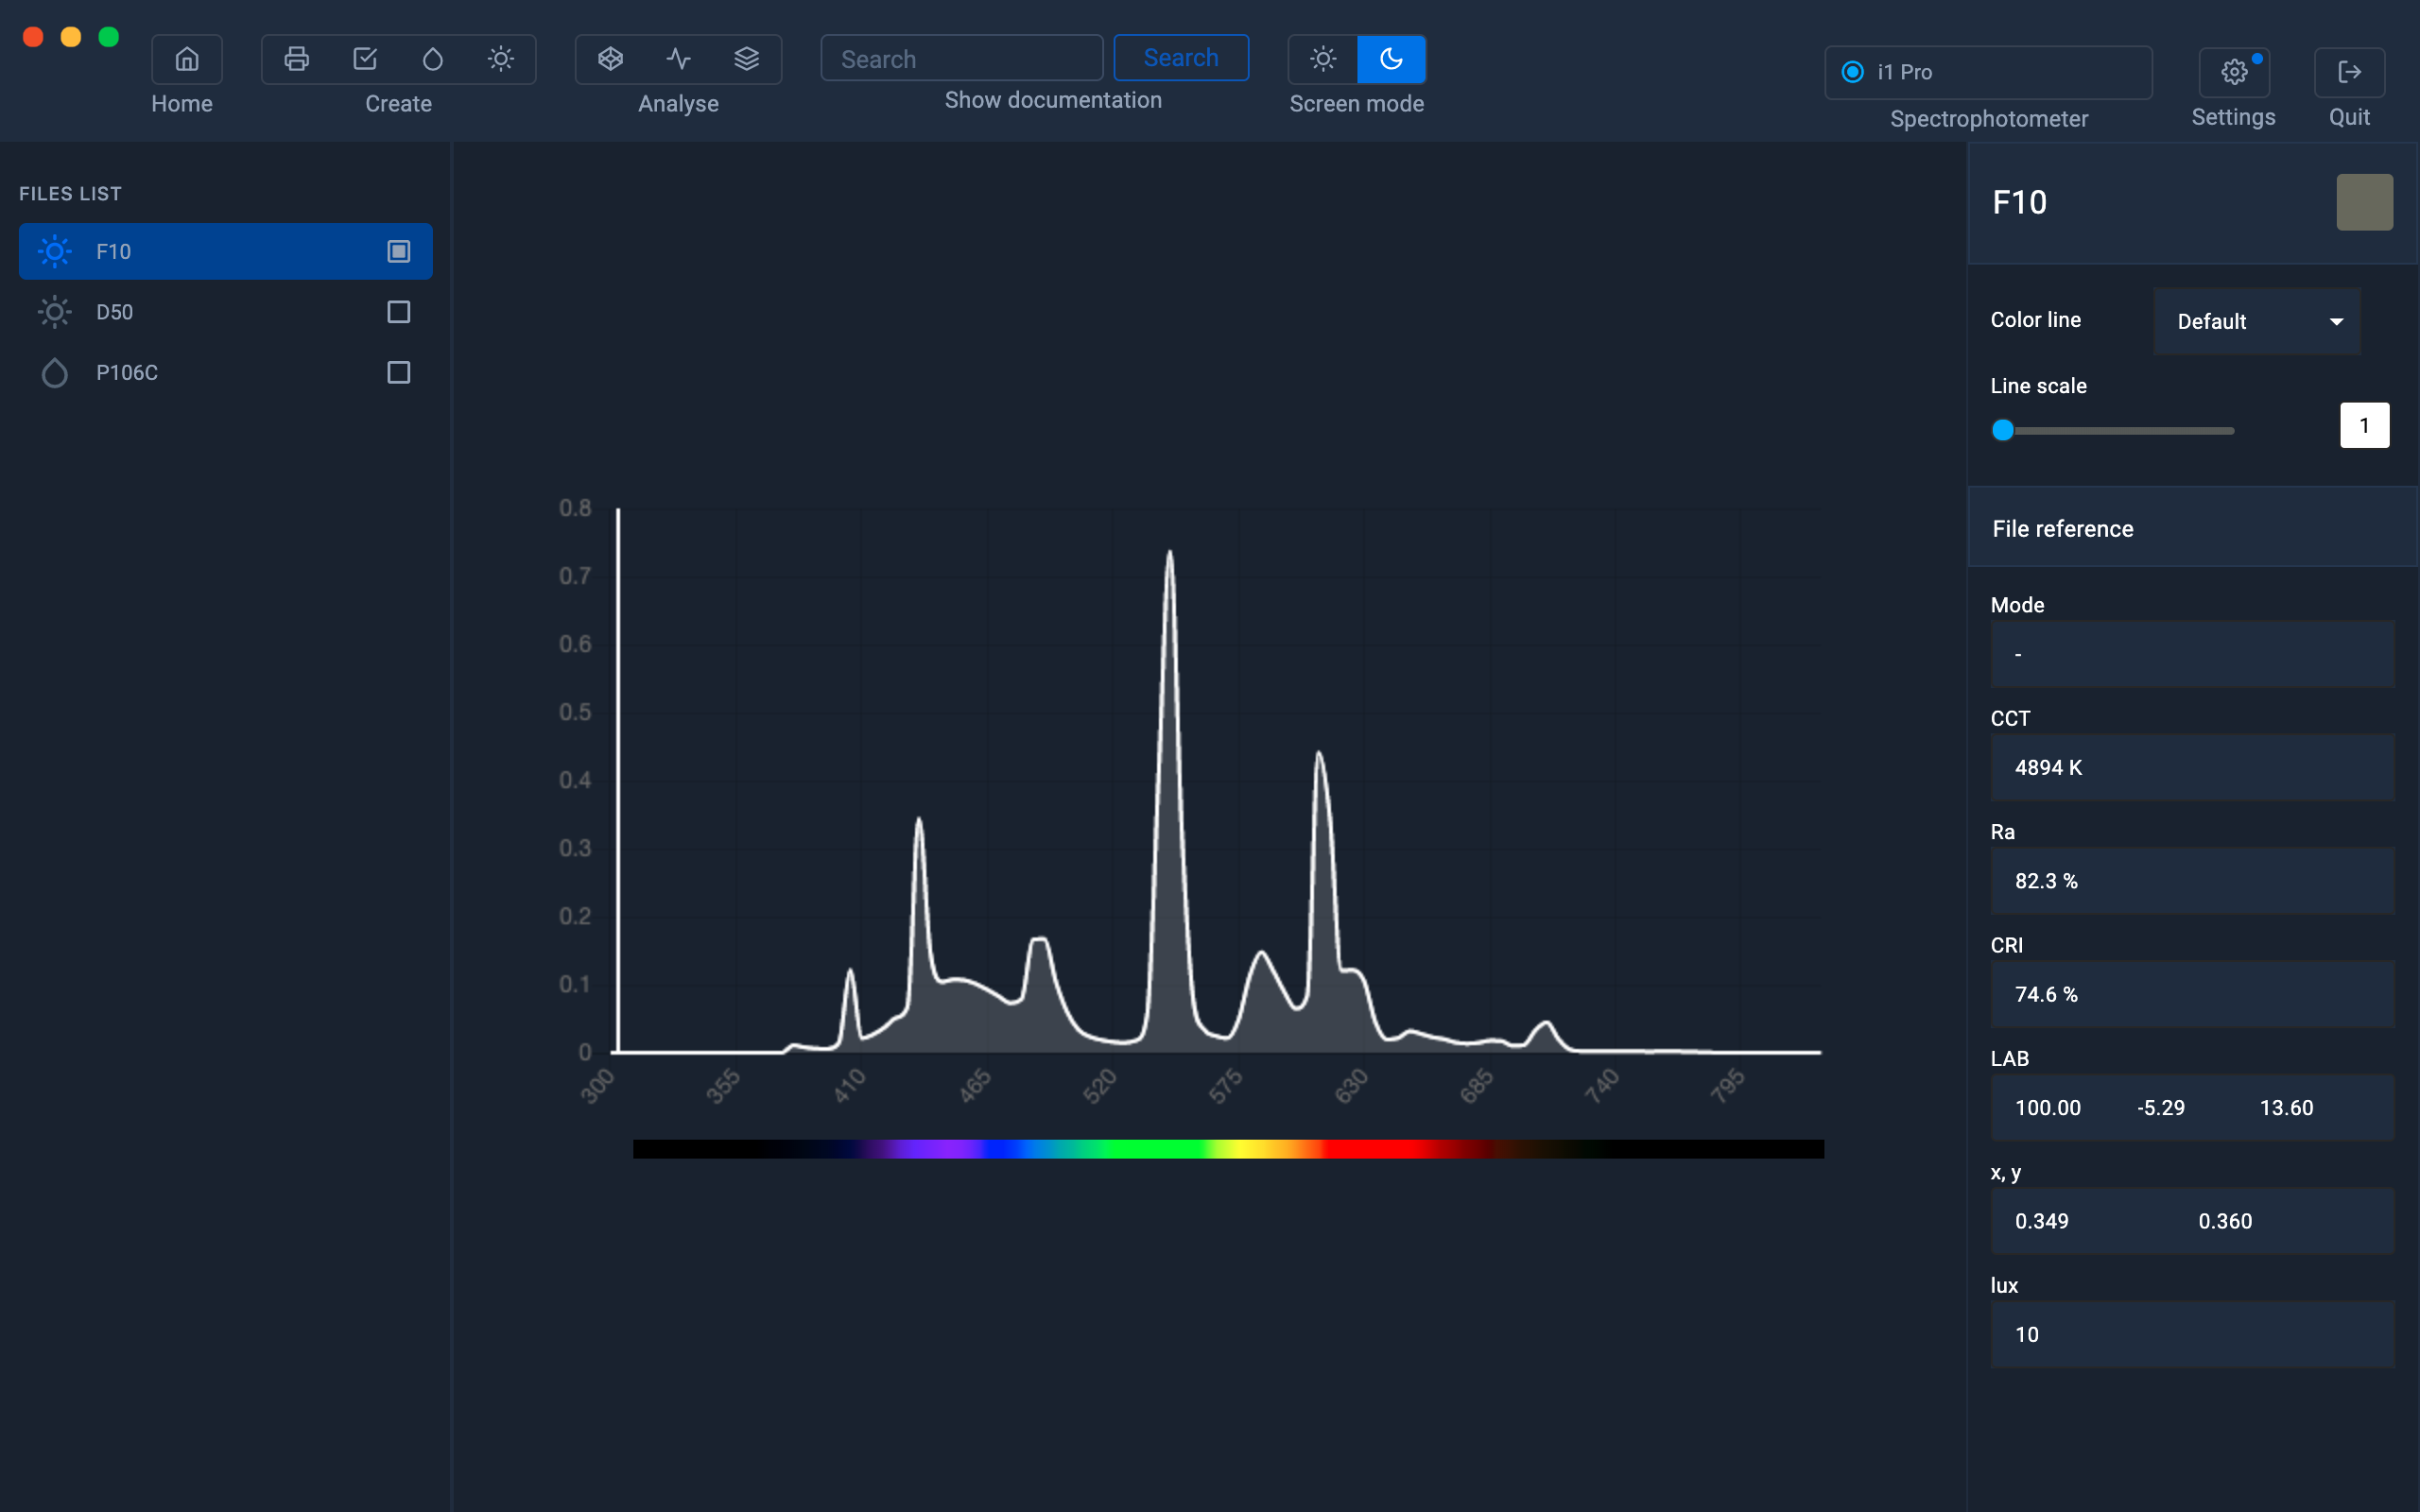The height and width of the screenshot is (1512, 2420).
Task: Open the spectrum pulse Analyse tool
Action: tap(679, 59)
